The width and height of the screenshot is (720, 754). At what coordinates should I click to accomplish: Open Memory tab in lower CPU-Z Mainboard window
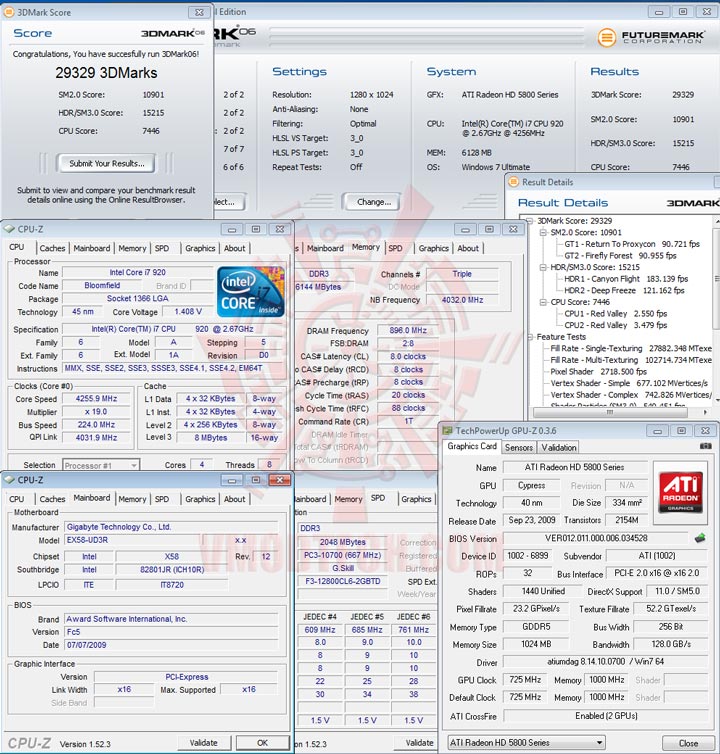[x=132, y=499]
